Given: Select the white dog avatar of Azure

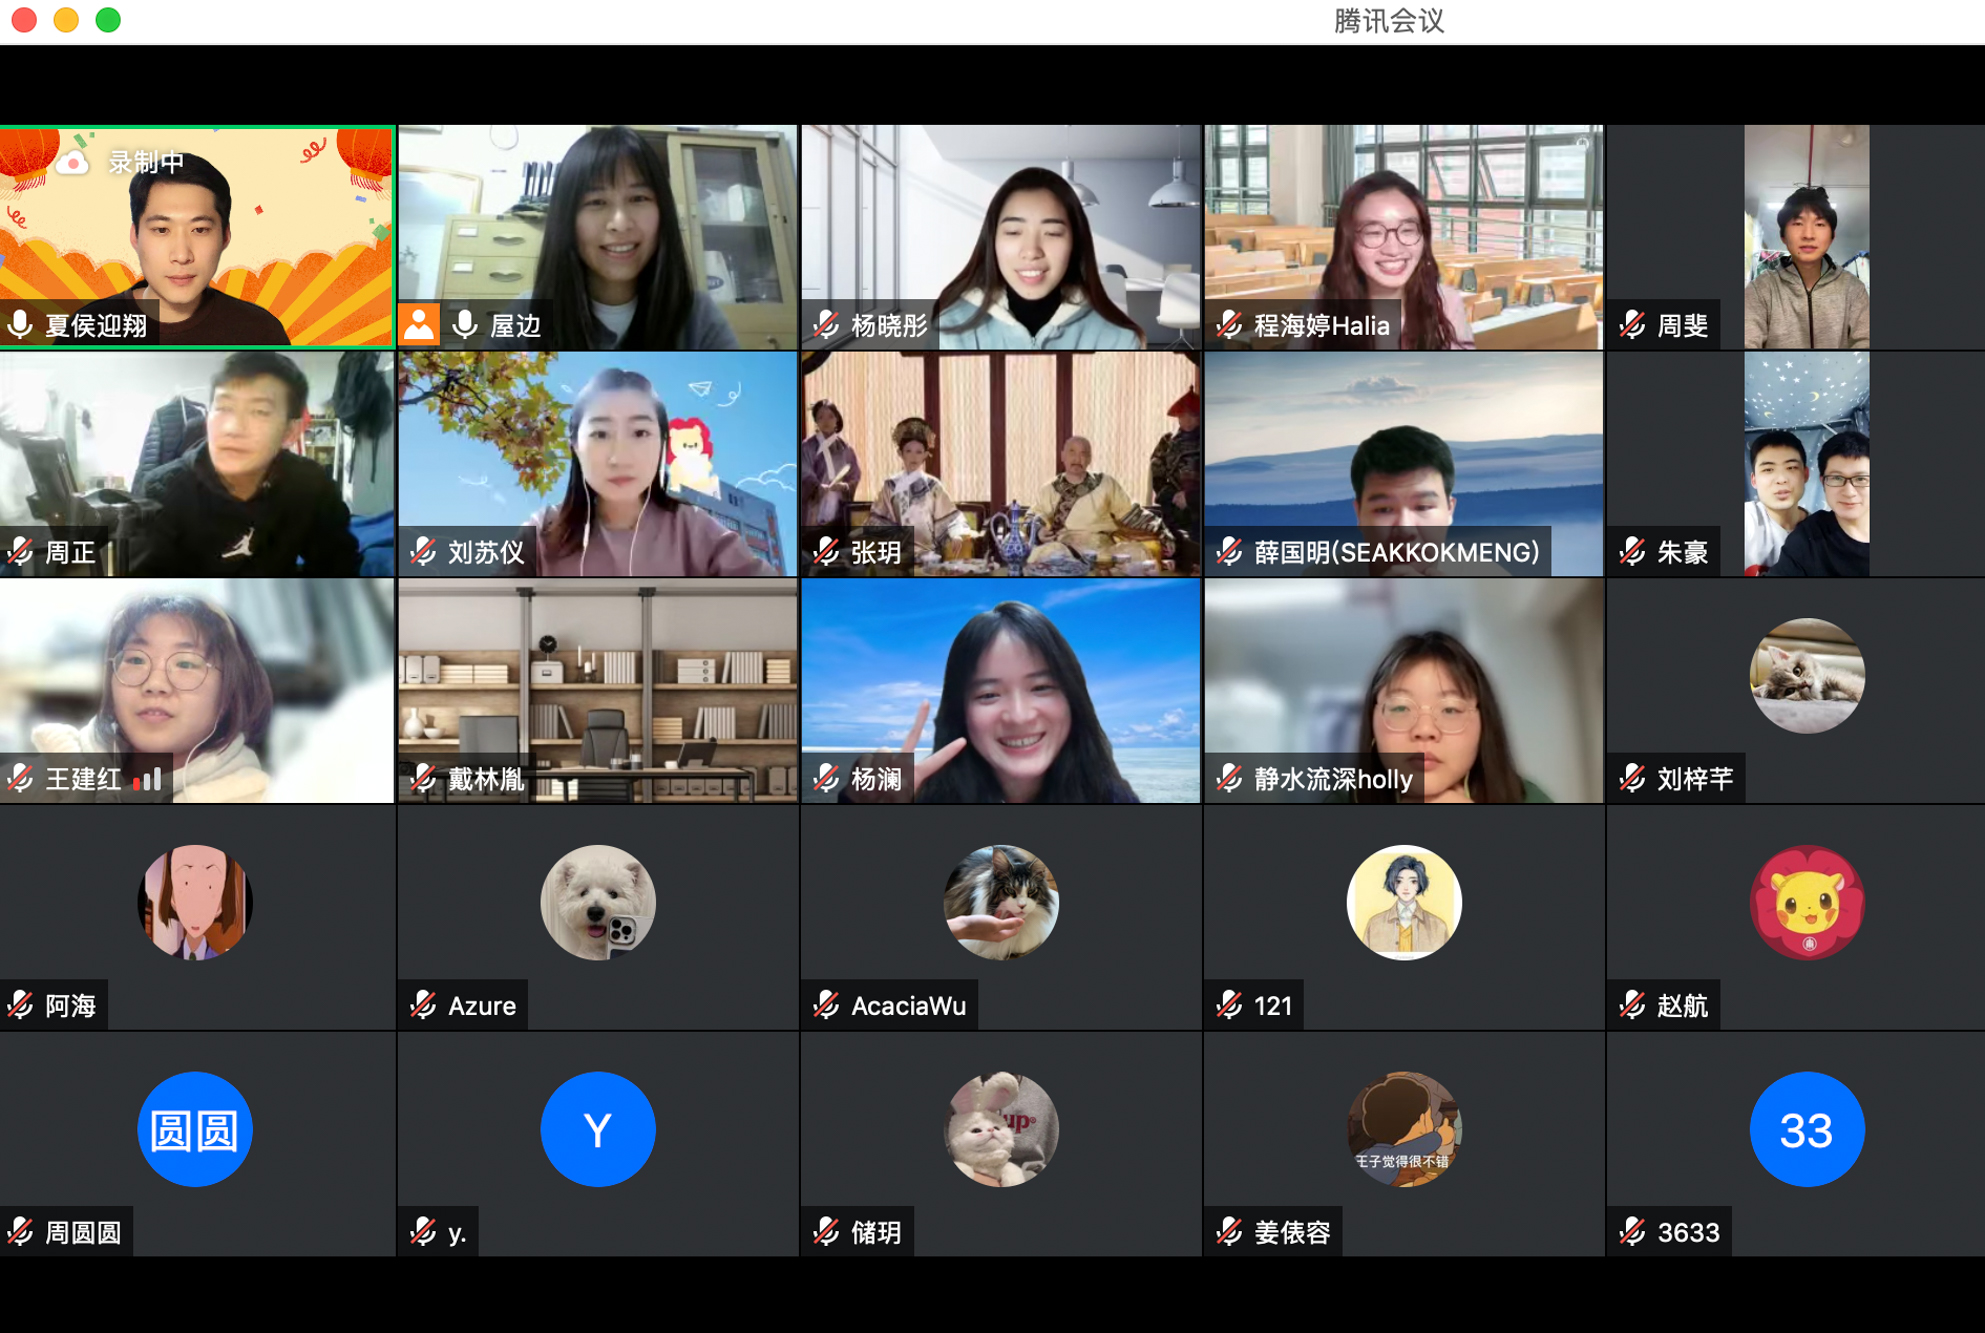Looking at the screenshot, I should click(598, 902).
